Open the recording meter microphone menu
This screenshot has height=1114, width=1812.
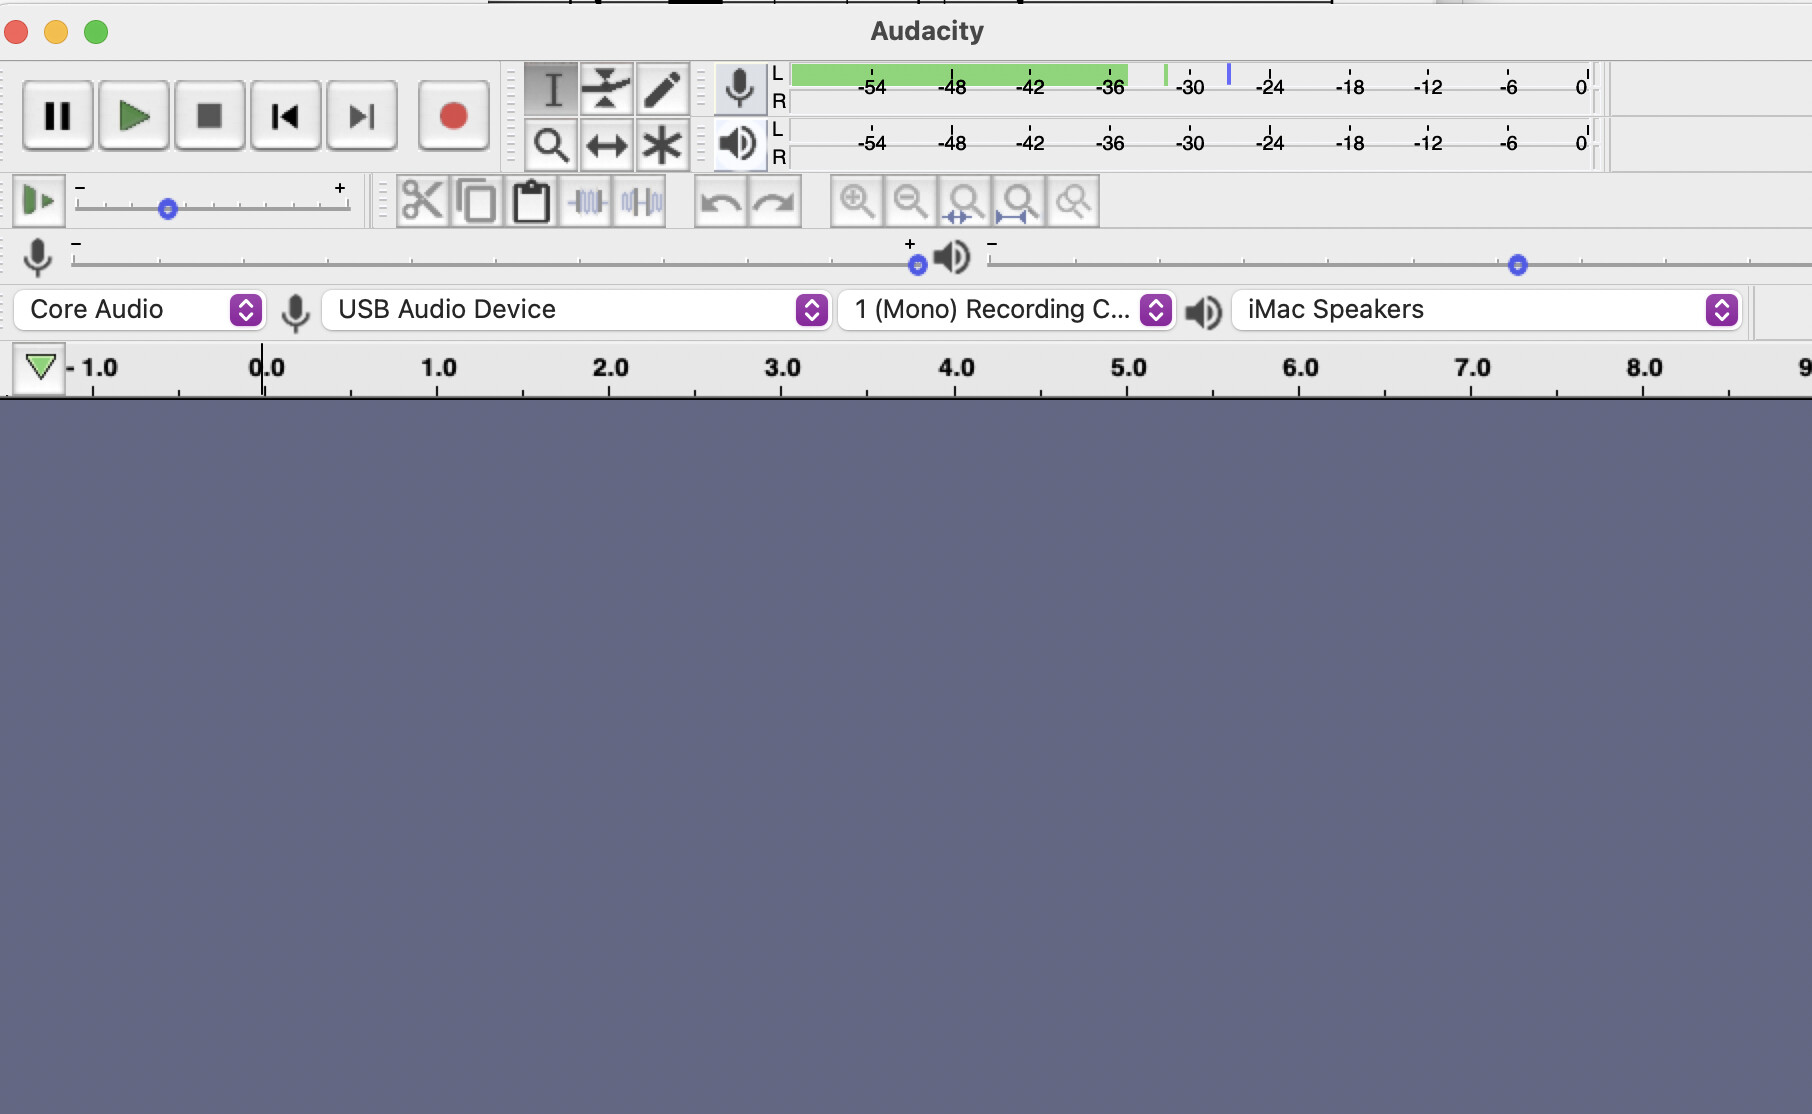point(740,88)
